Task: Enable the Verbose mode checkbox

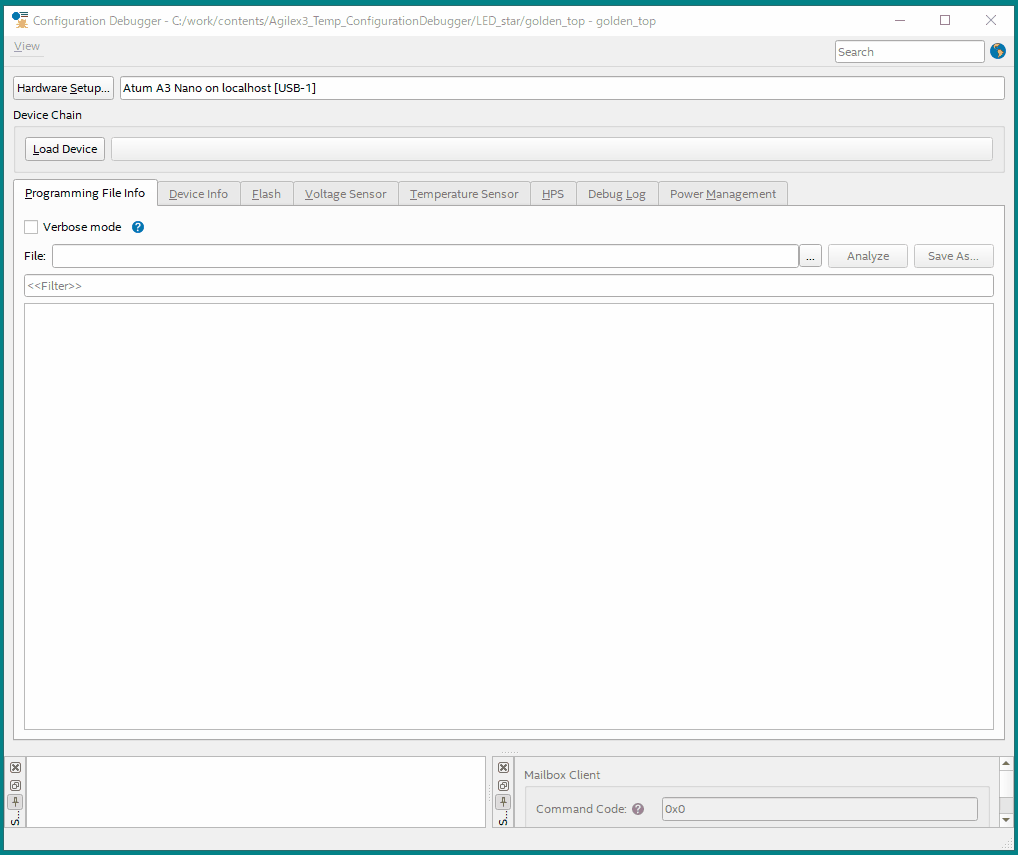Action: point(31,227)
